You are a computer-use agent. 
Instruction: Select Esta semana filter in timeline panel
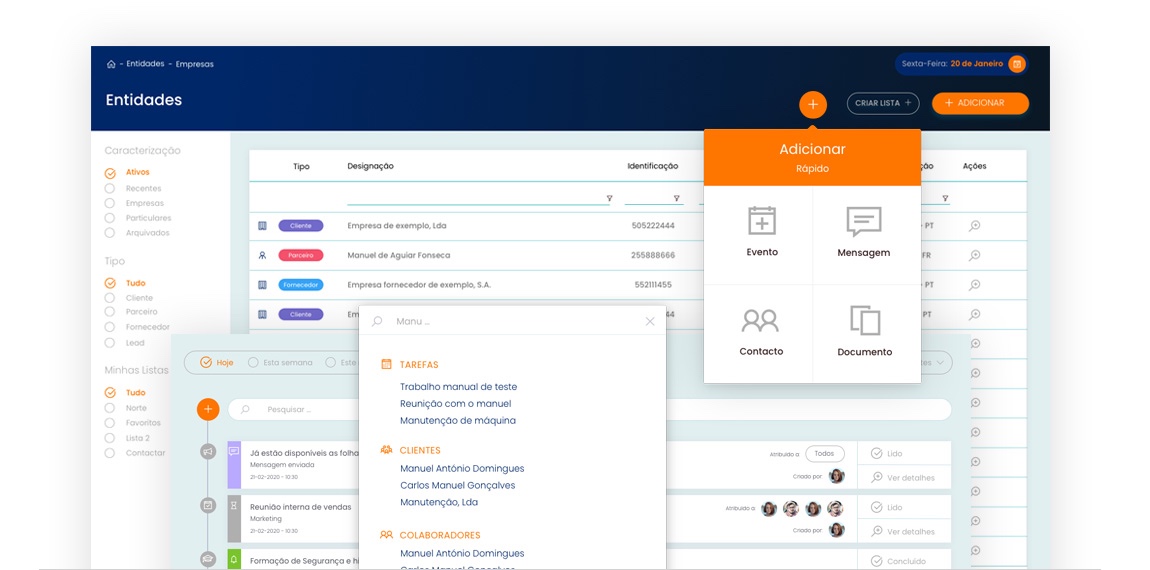(280, 362)
